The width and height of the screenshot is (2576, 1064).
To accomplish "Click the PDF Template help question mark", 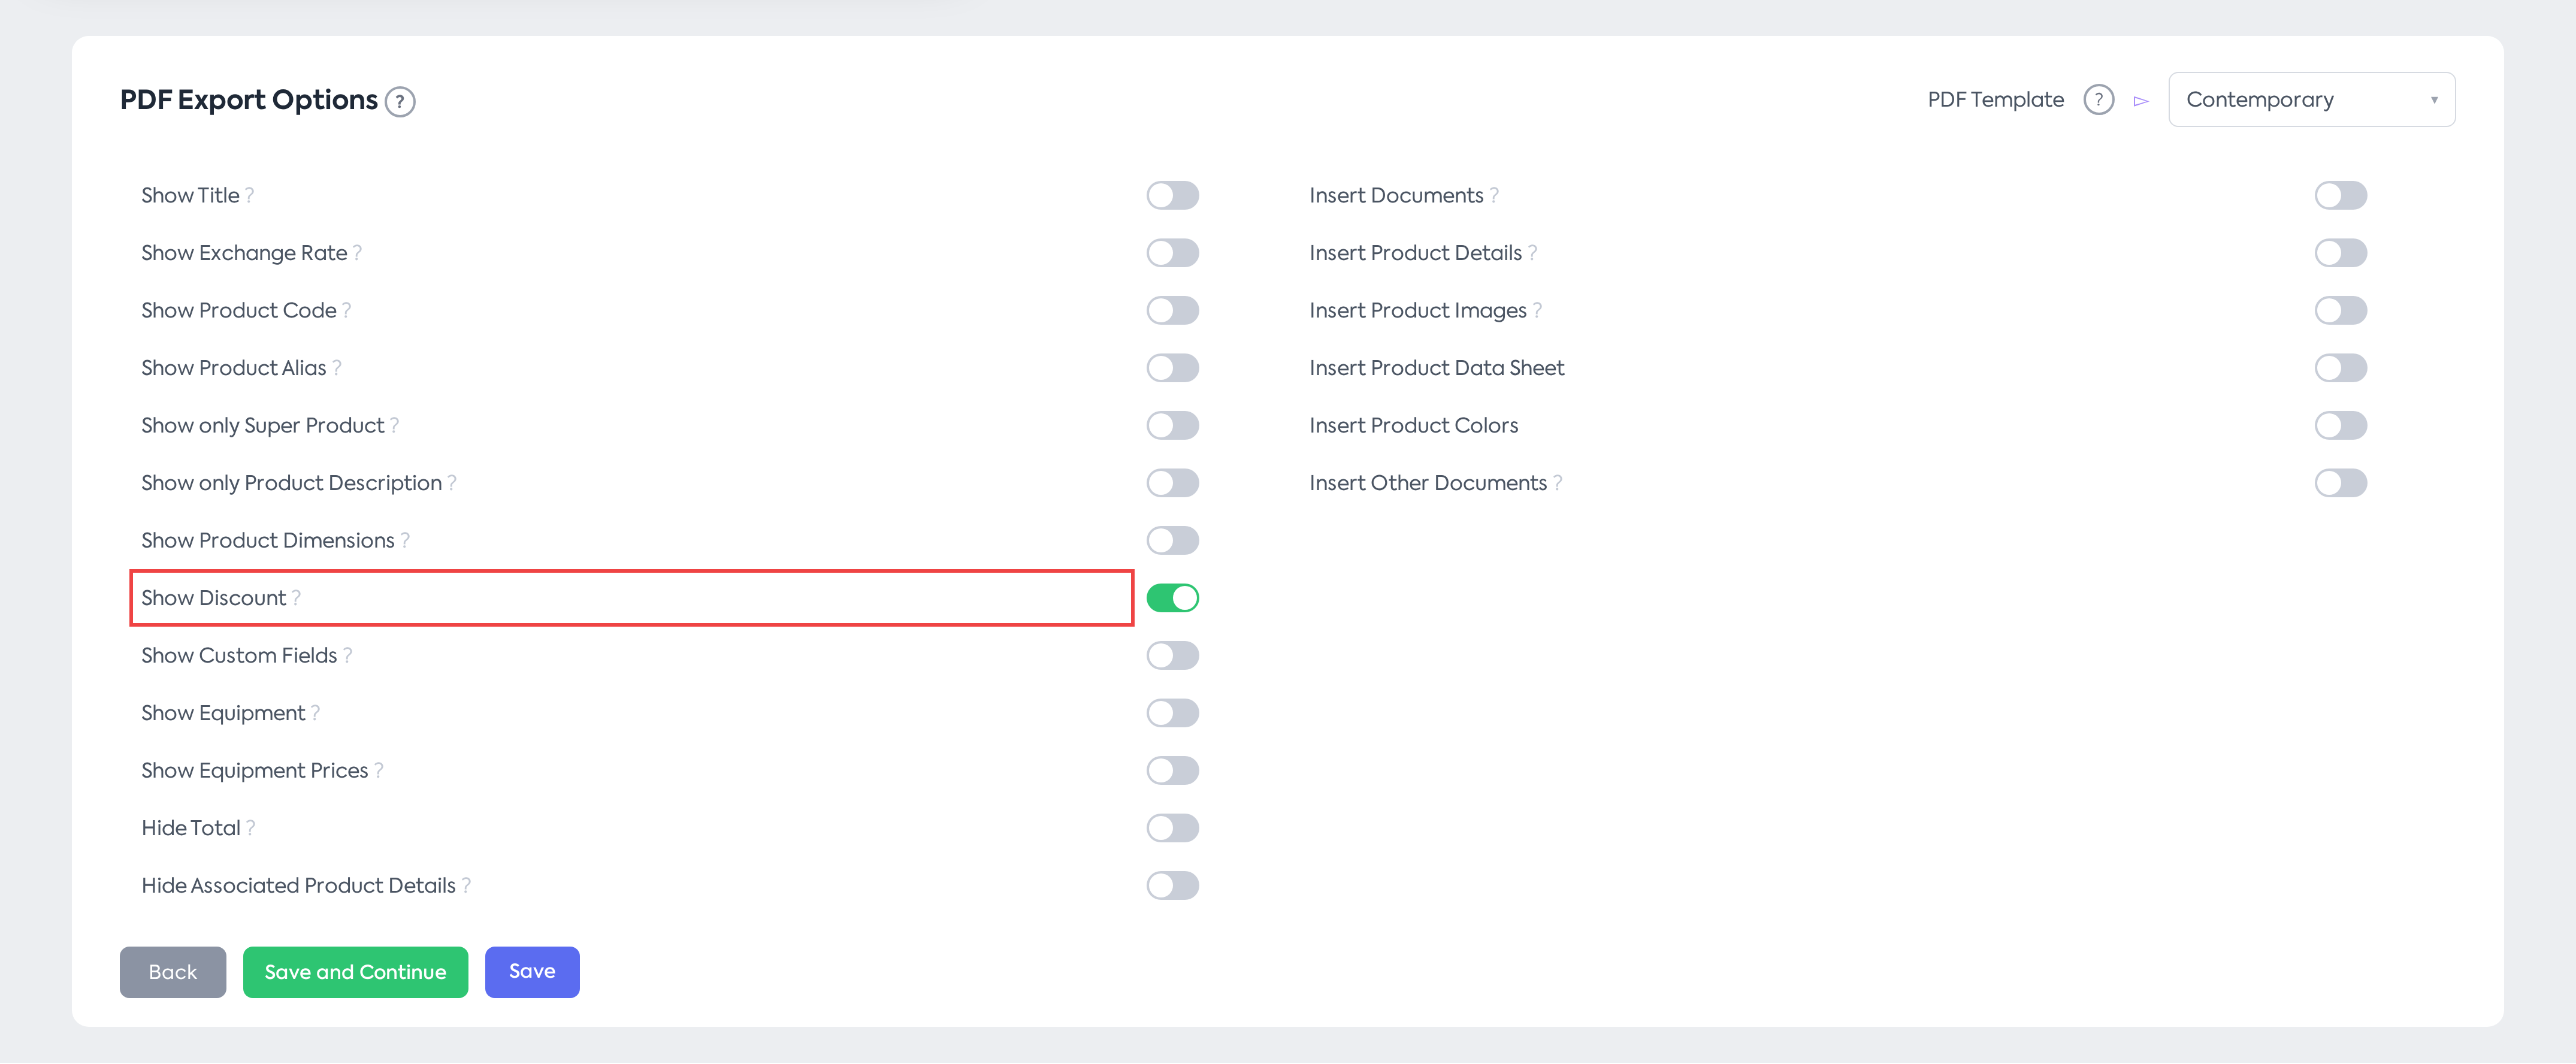I will click(2098, 100).
